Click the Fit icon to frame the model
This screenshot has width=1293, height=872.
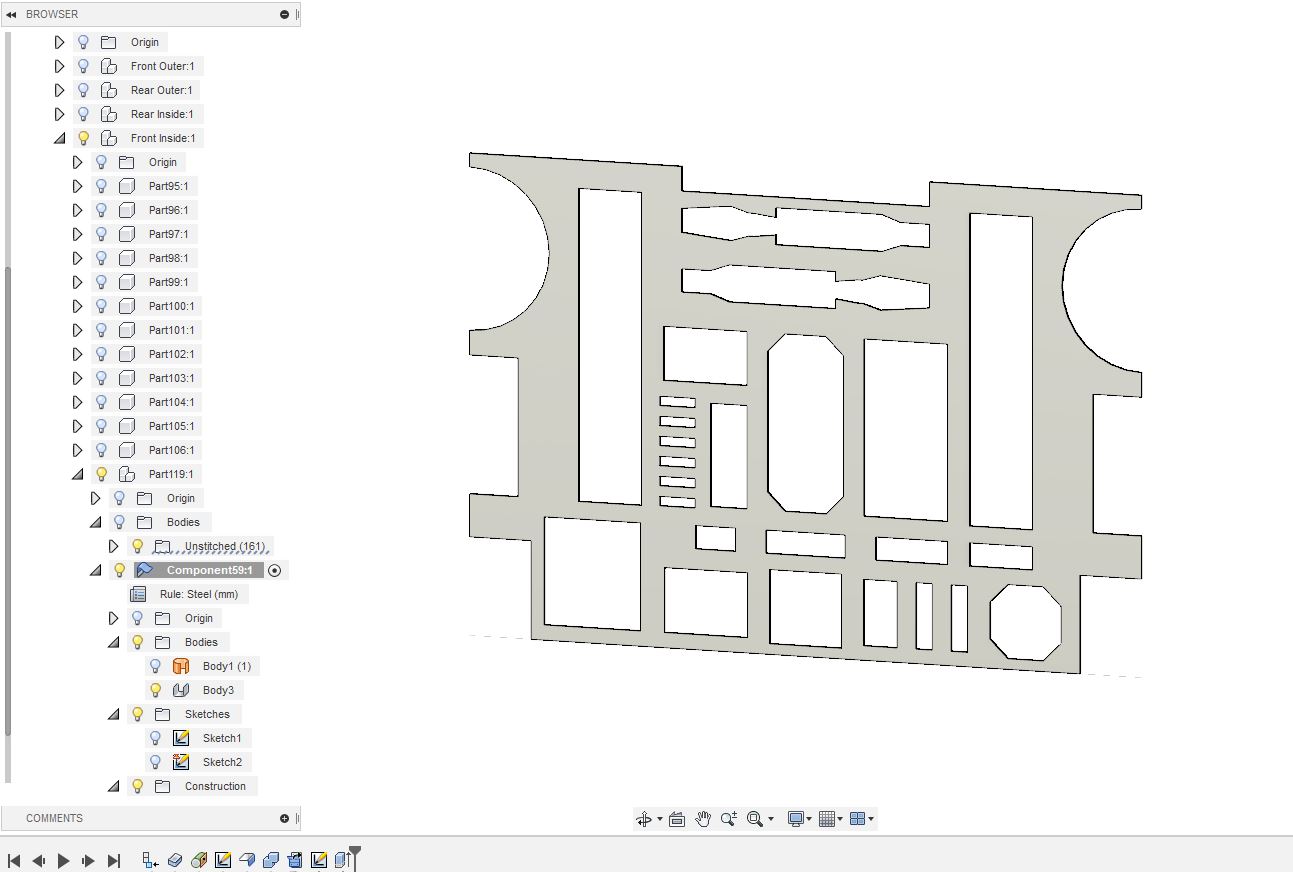pyautogui.click(x=753, y=818)
